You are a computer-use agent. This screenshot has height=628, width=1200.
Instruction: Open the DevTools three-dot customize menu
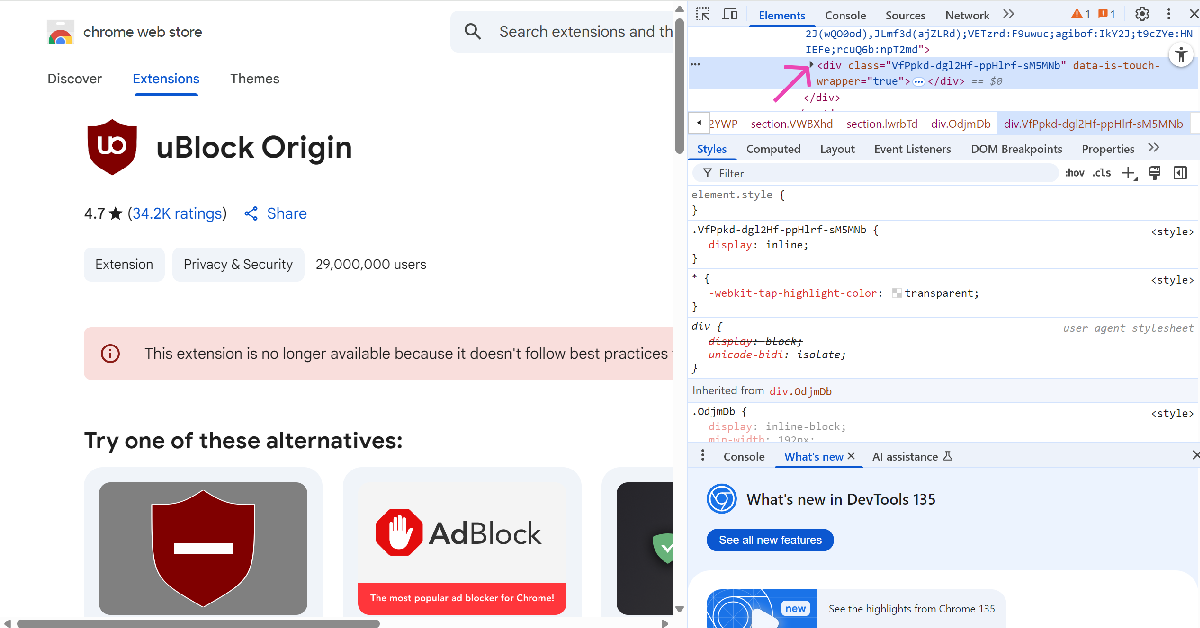tap(1168, 14)
